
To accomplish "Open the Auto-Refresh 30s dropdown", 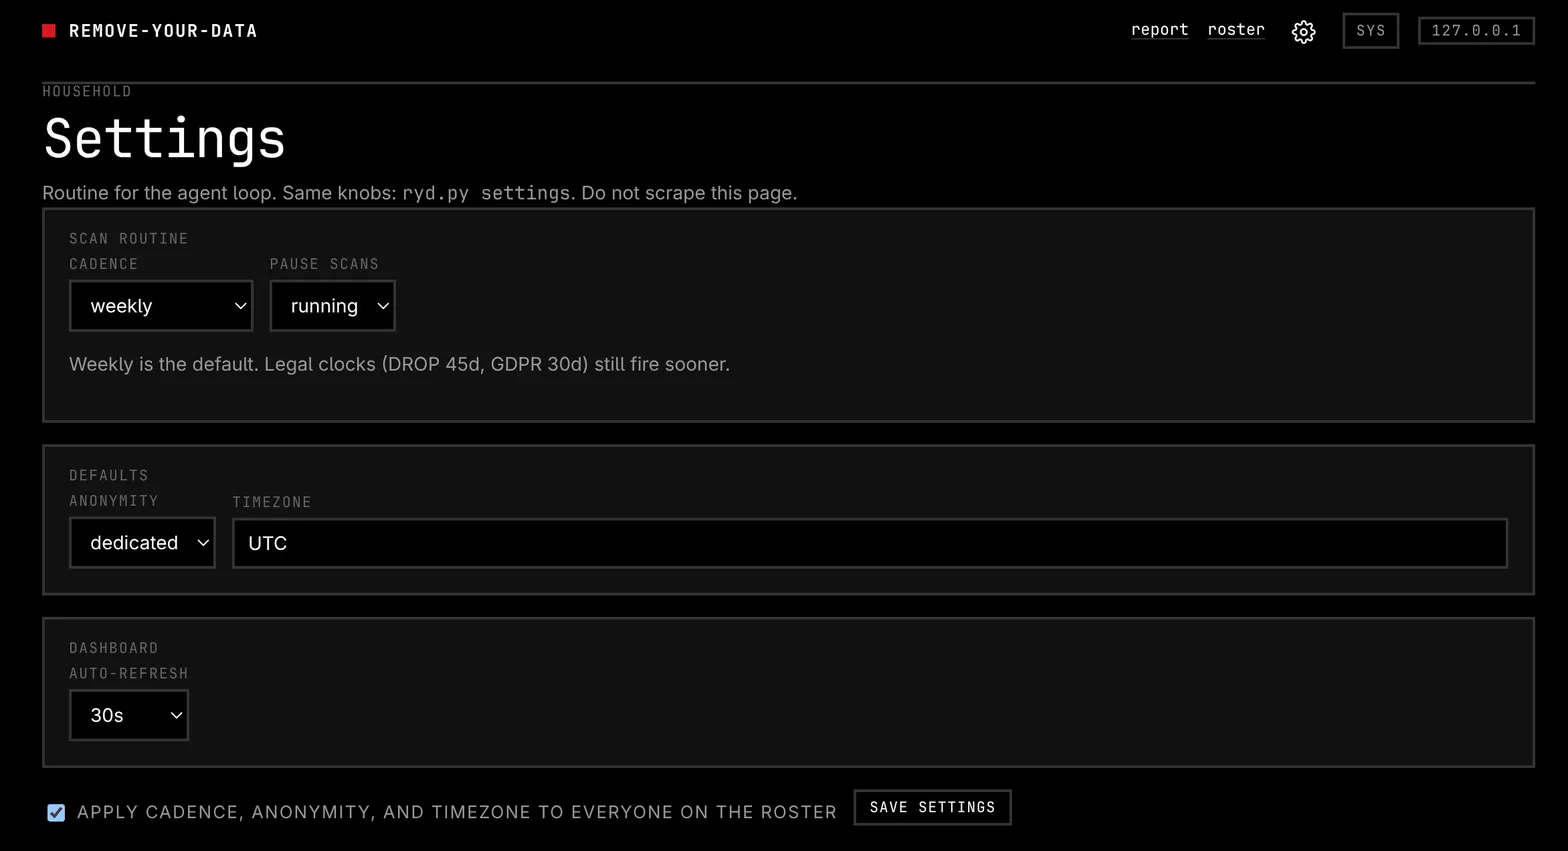I will (x=129, y=715).
